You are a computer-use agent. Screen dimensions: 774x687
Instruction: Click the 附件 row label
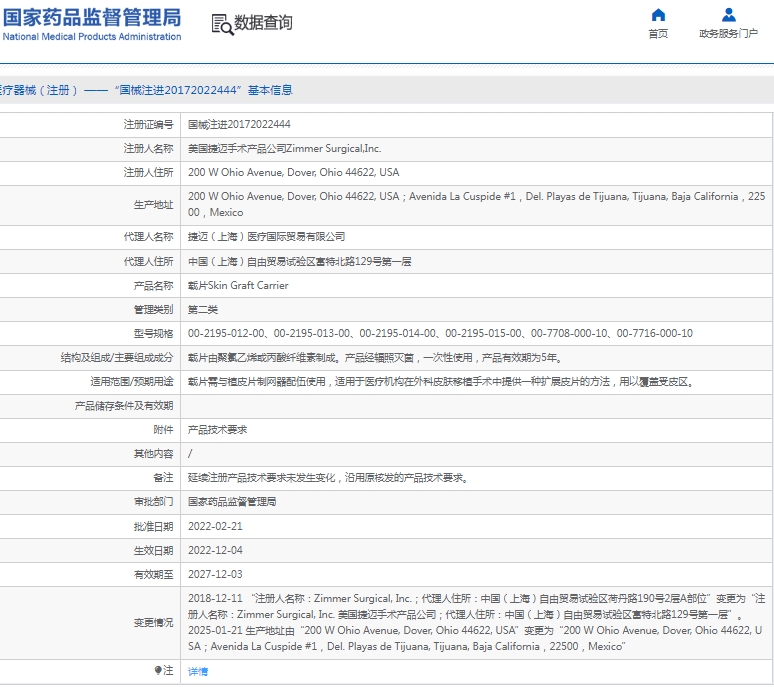[163, 430]
